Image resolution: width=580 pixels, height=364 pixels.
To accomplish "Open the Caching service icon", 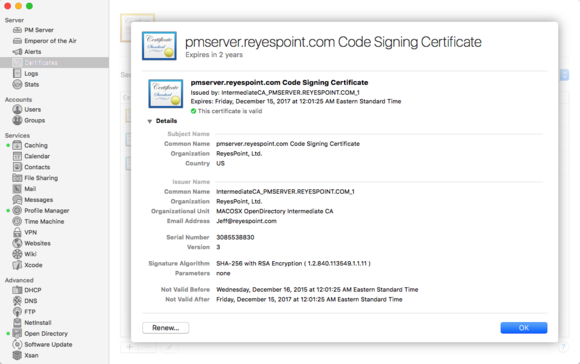I will click(17, 145).
